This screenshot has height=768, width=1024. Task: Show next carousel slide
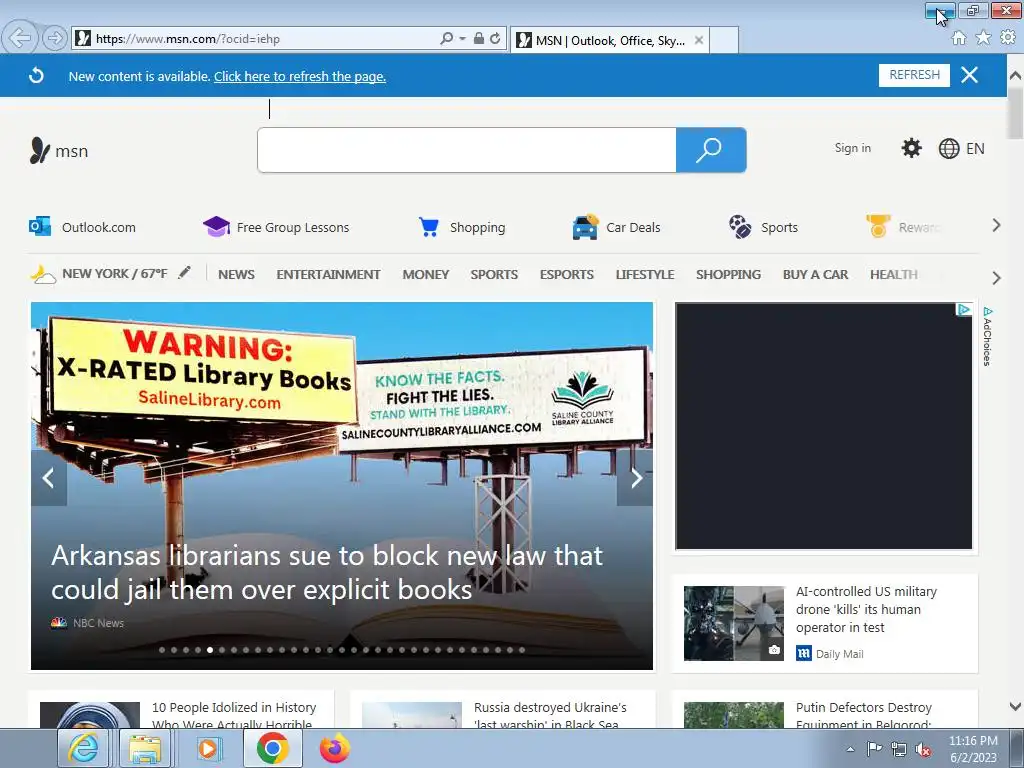(x=635, y=478)
